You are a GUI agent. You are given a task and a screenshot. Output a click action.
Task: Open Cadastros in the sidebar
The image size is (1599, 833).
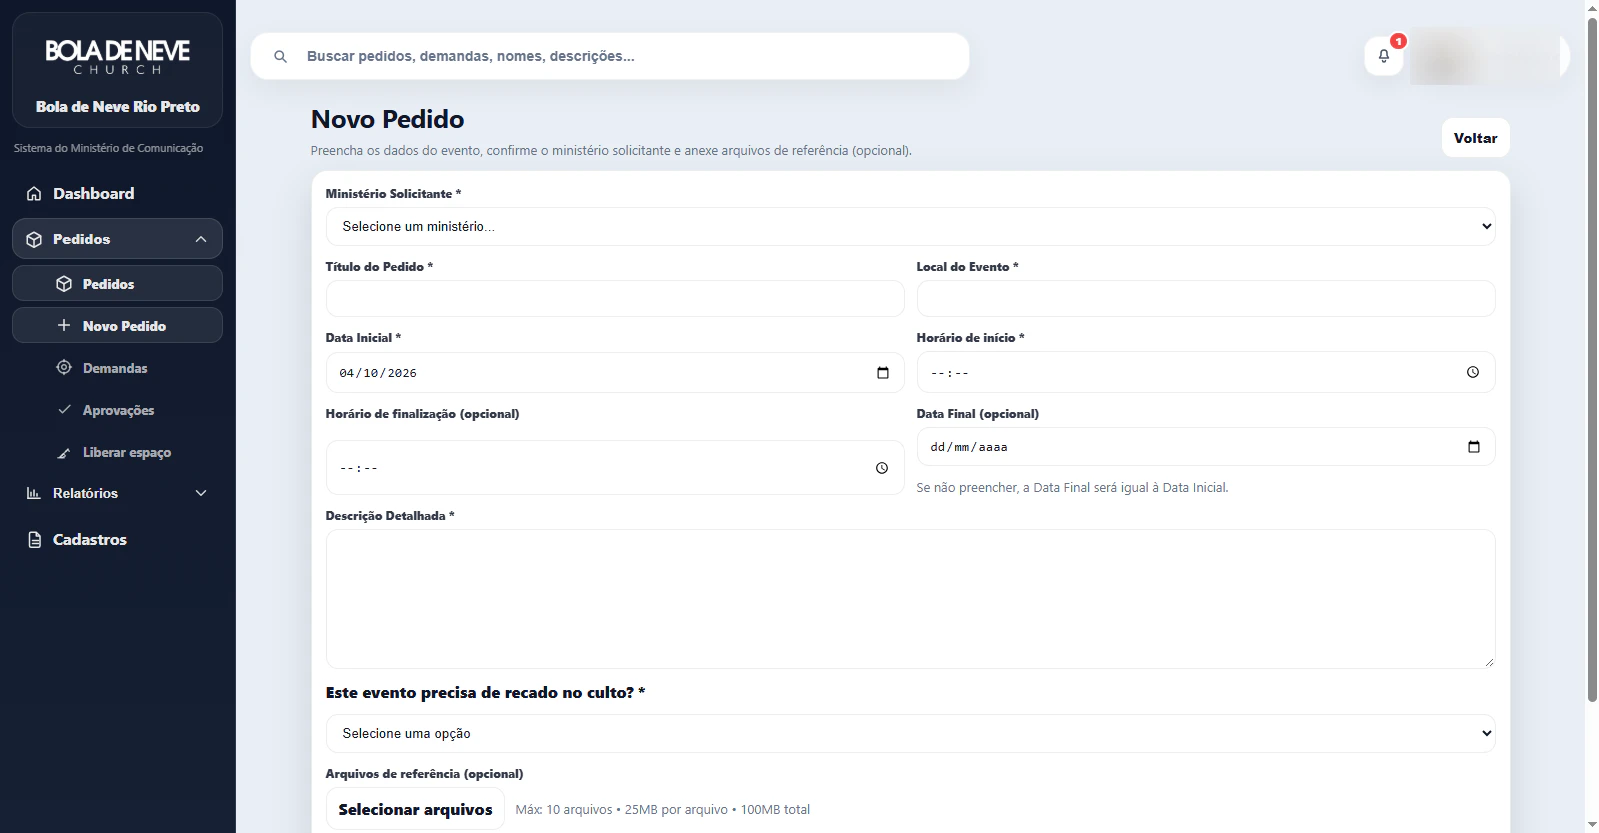point(117,540)
